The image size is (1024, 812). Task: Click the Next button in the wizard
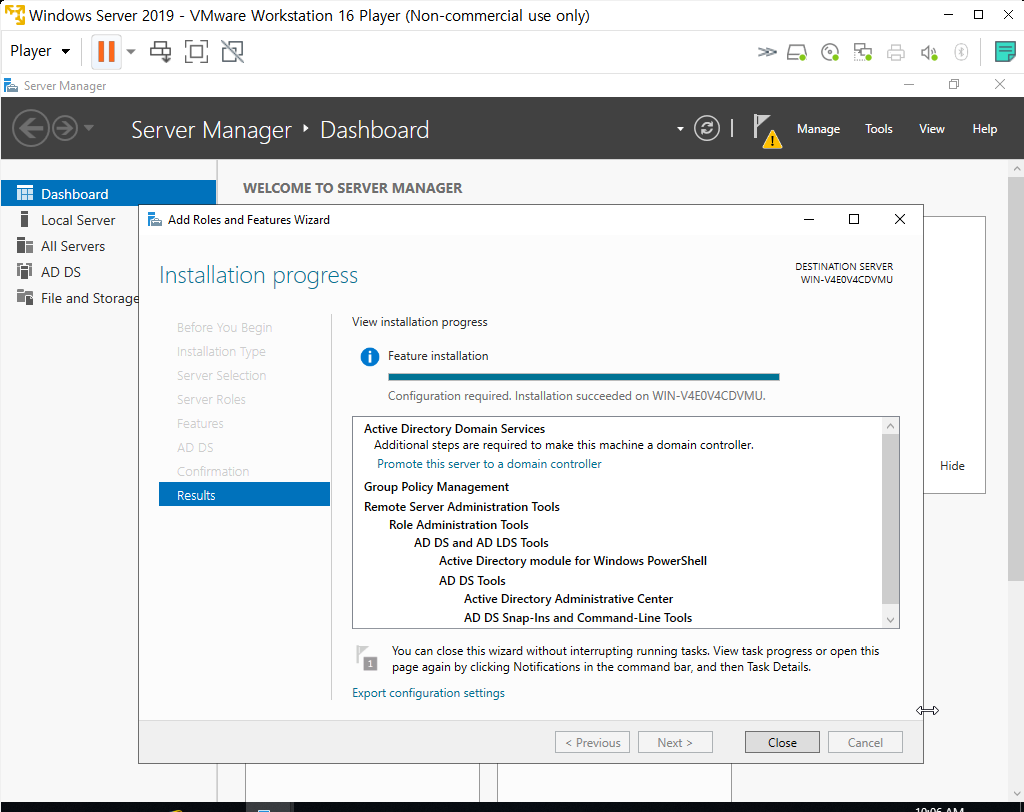coord(675,742)
